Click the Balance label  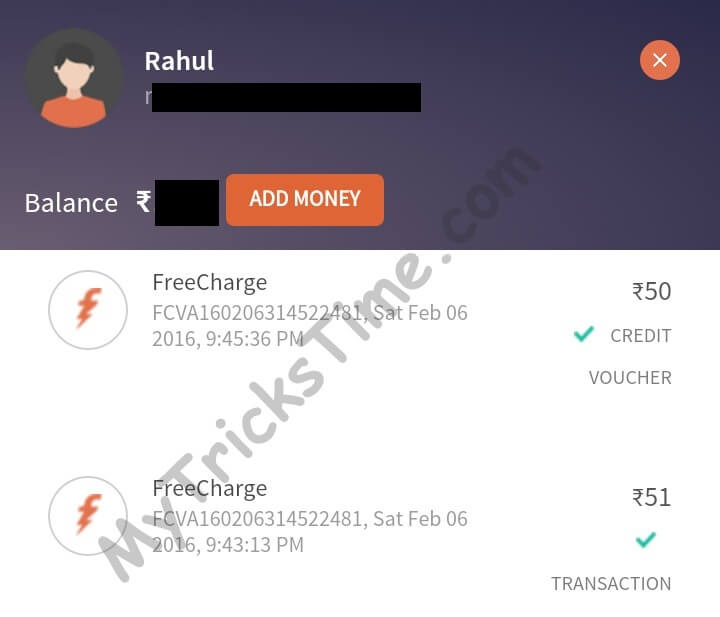71,203
